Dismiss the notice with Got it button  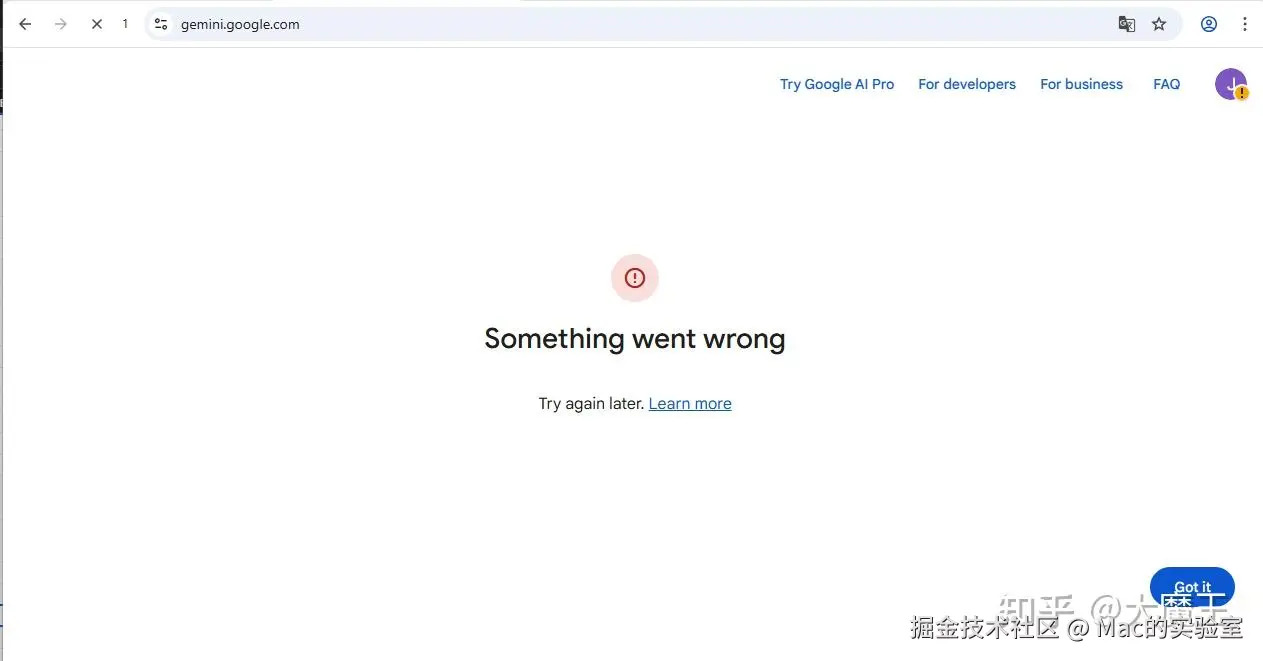click(x=1192, y=587)
